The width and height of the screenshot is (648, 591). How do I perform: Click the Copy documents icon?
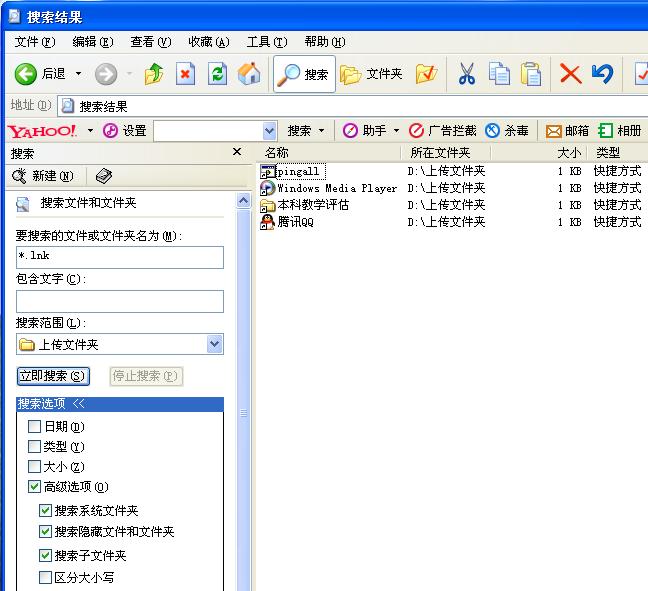[499, 74]
